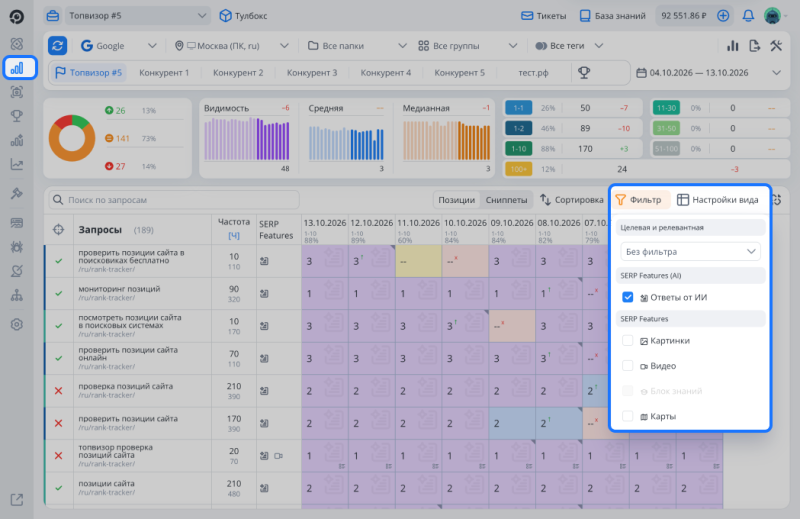The image size is (800, 519).
Task: Click the export file icon
Action: click(x=755, y=45)
